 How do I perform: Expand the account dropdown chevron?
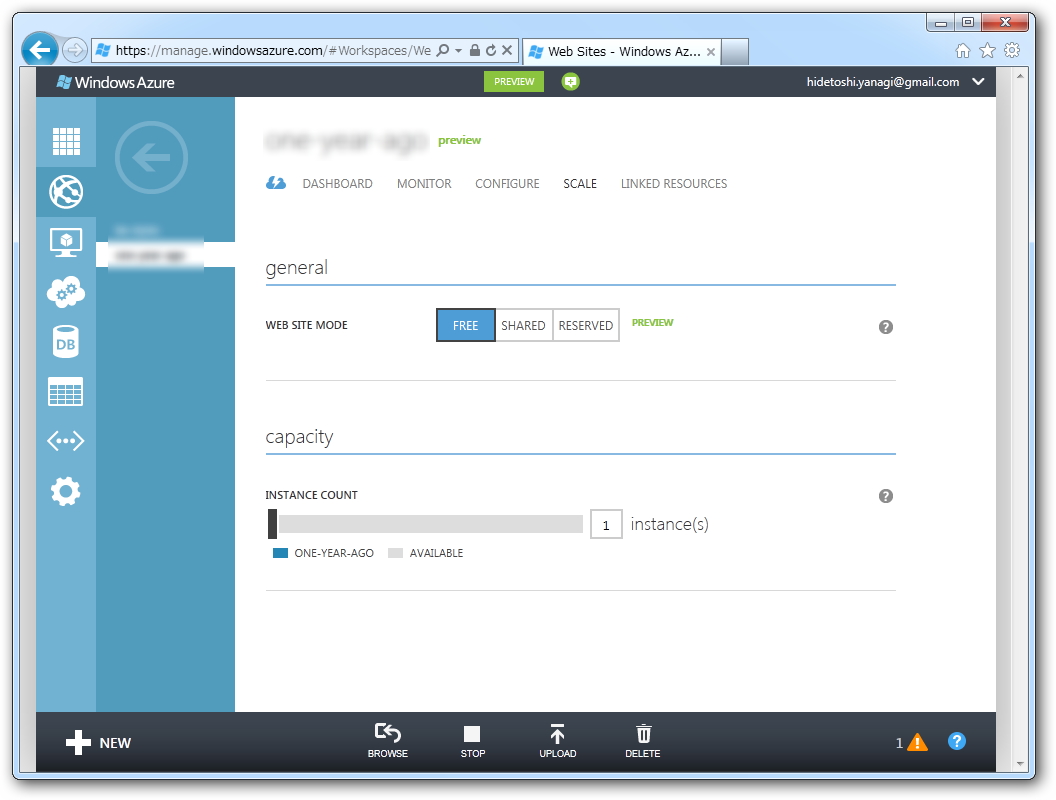[979, 81]
